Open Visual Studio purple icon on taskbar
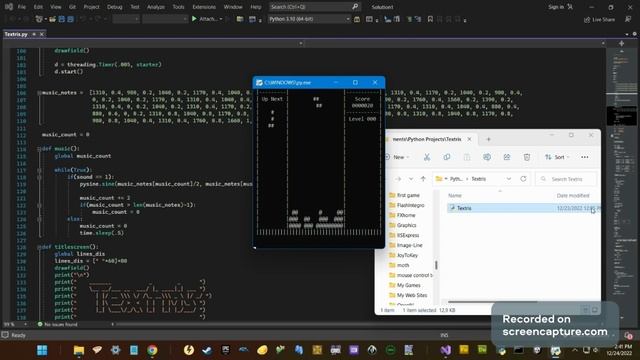The height and width of the screenshot is (360, 640). coord(446,350)
